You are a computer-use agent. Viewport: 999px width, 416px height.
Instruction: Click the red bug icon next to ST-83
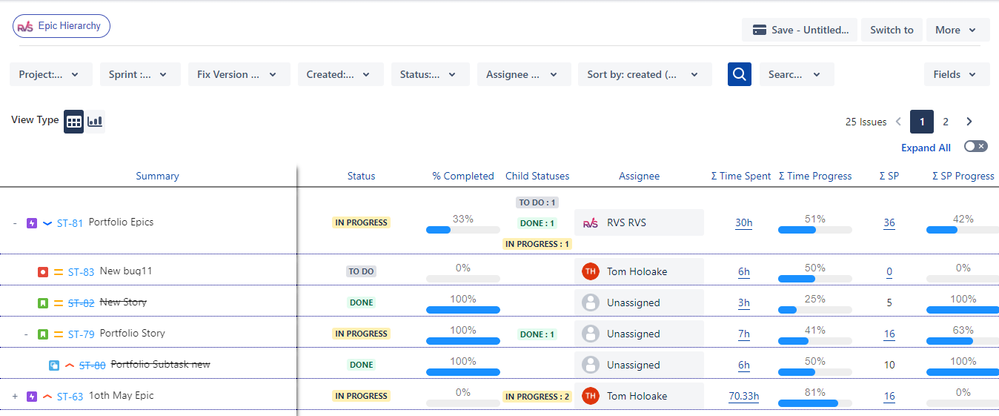coord(43,271)
